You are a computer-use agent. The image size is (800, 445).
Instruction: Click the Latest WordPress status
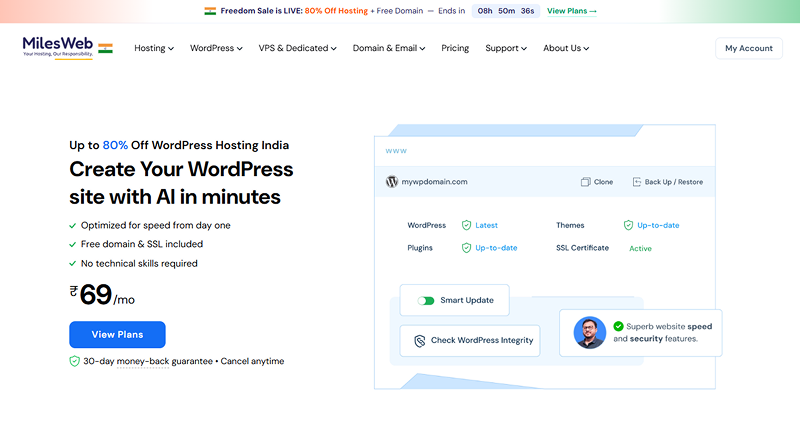486,225
